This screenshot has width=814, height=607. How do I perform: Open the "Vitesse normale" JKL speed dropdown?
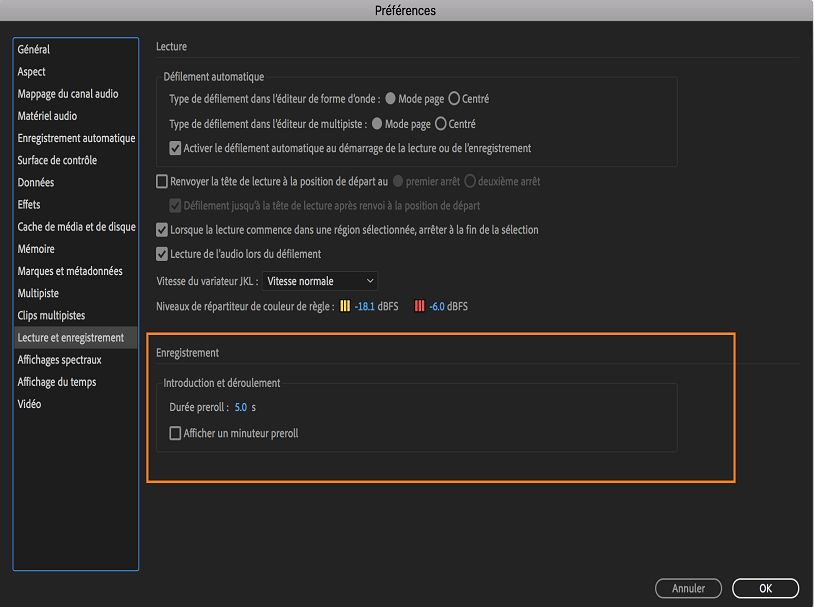click(320, 282)
